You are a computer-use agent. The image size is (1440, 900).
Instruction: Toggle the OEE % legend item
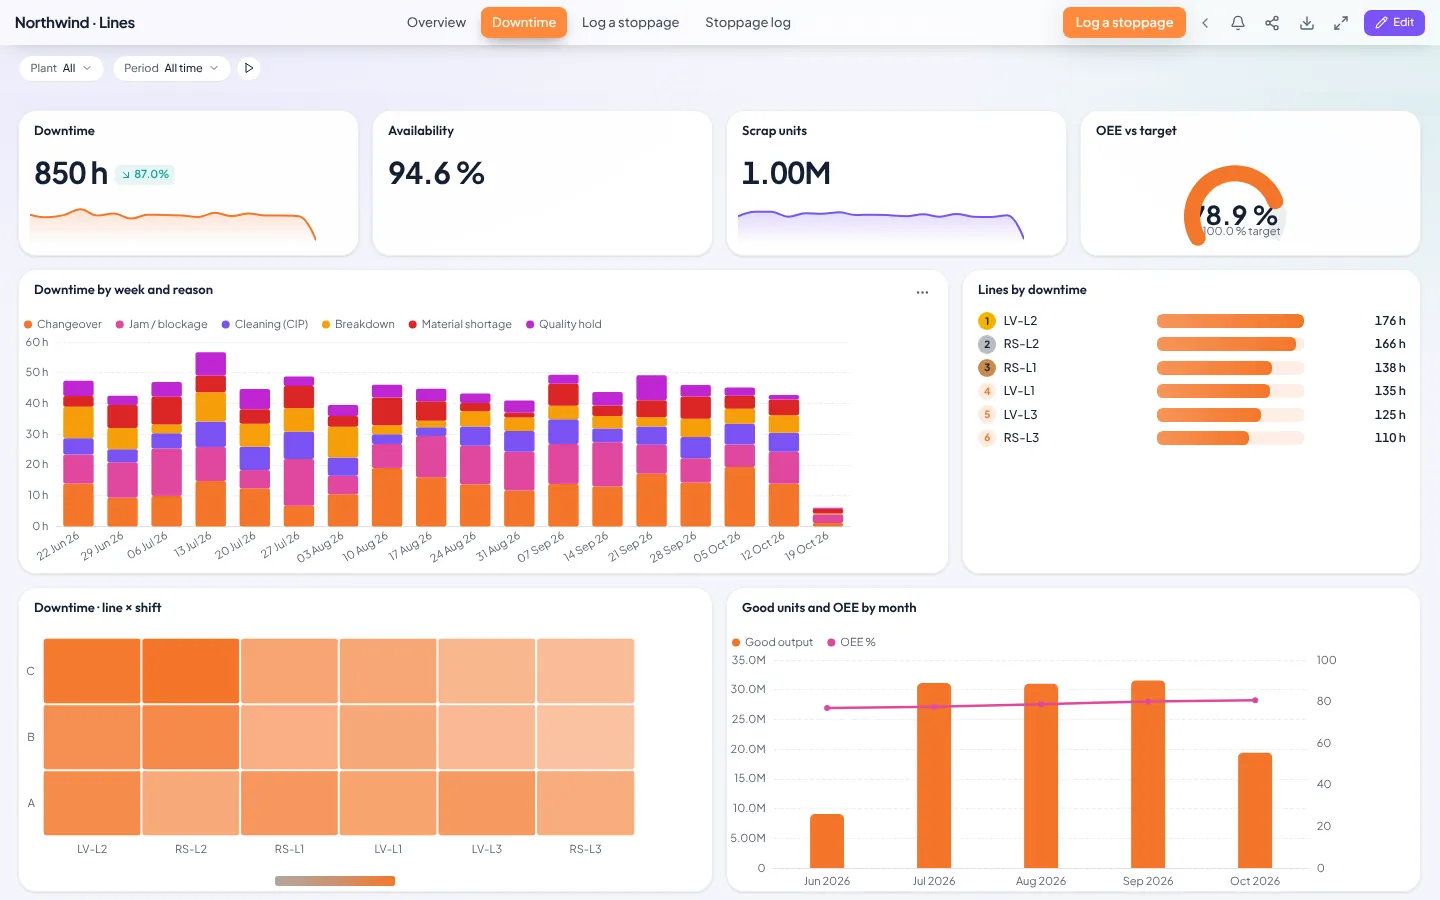coord(851,642)
